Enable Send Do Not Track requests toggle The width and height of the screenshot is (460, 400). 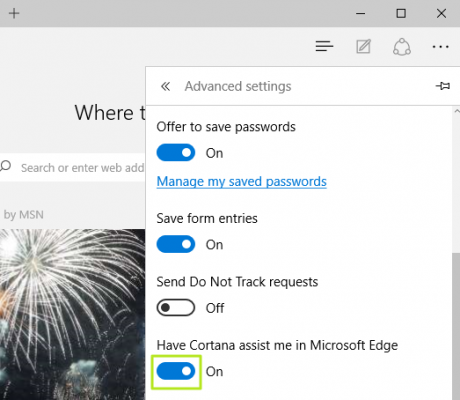pyautogui.click(x=176, y=307)
